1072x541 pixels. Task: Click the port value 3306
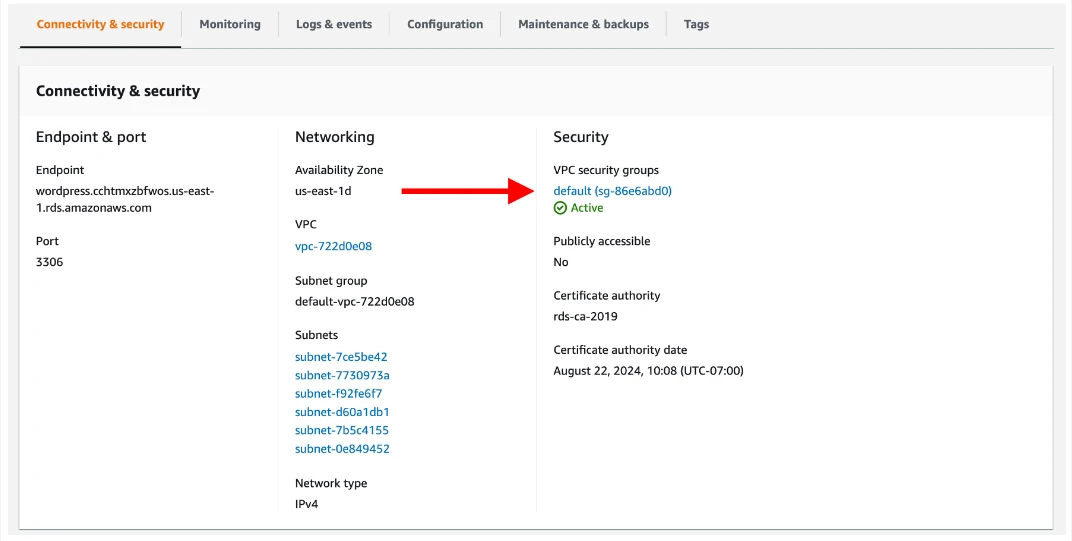(x=49, y=262)
